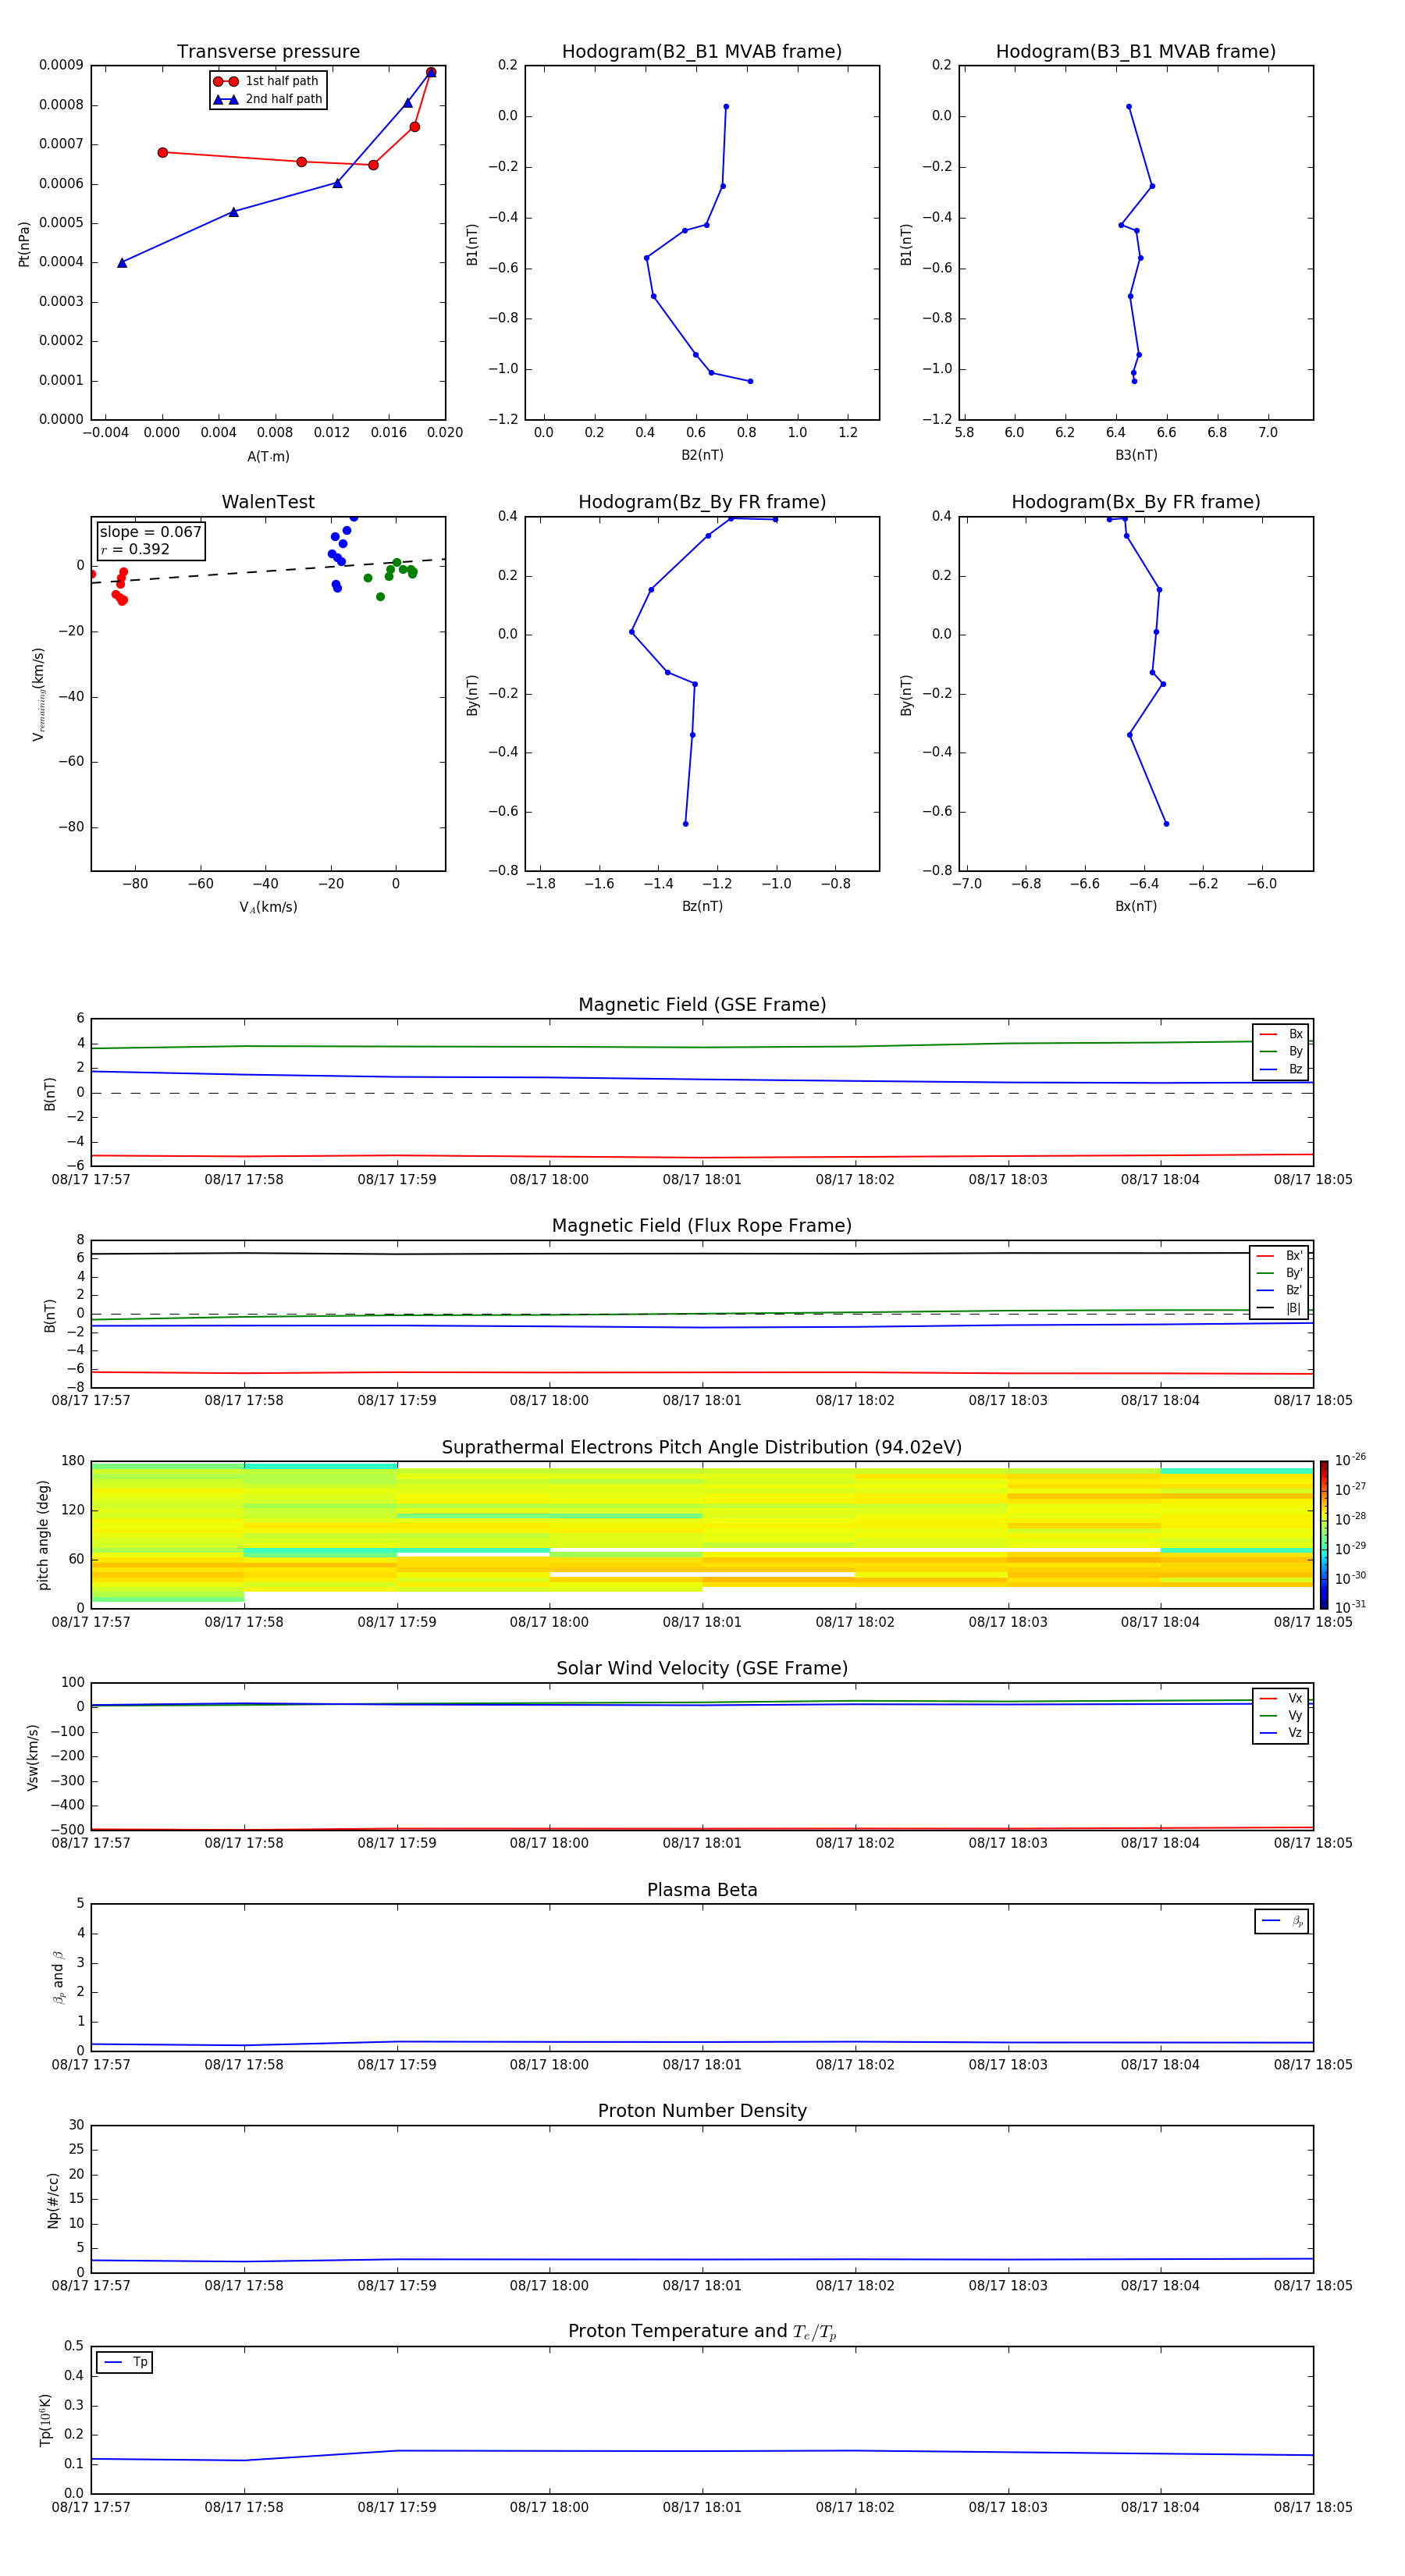Select the Bx' entry in Flux Rope legend

[1279, 1256]
